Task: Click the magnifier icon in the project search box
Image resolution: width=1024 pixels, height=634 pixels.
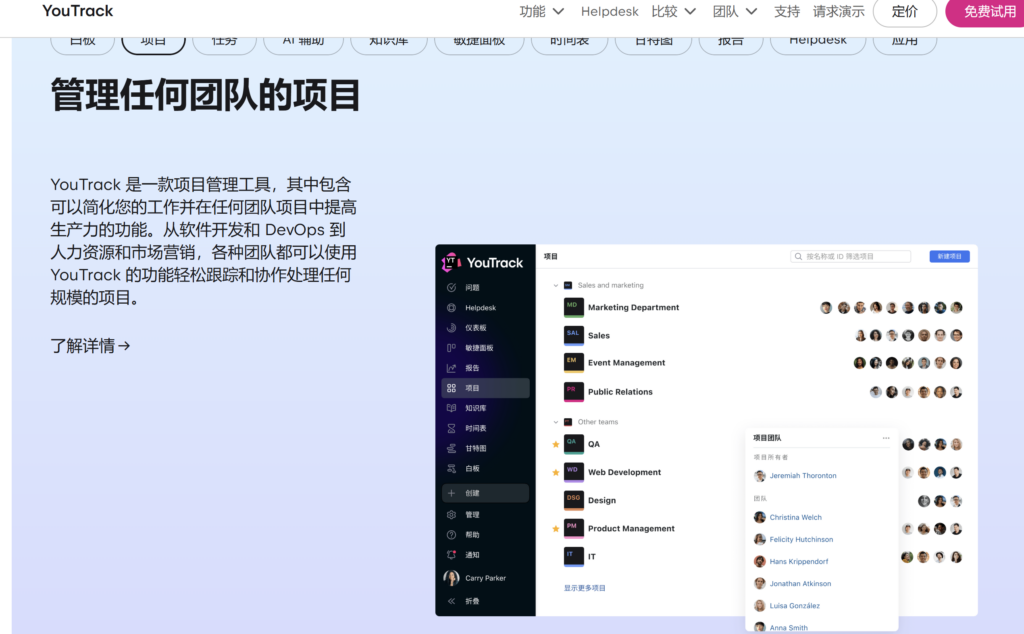Action: (x=798, y=257)
